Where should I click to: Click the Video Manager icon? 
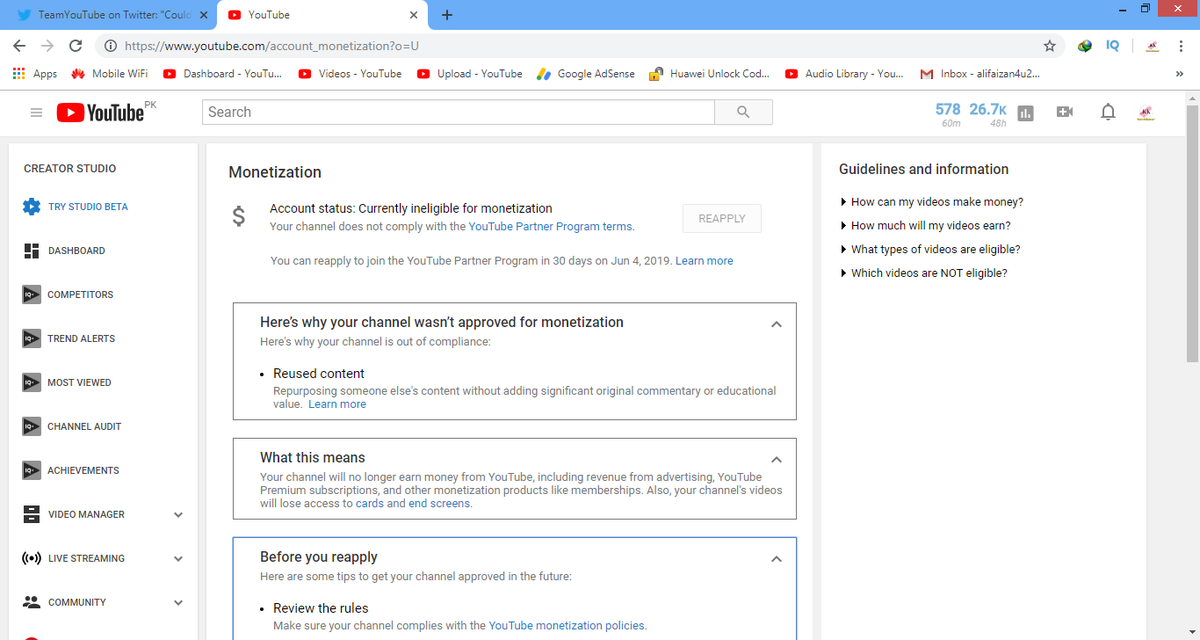point(31,515)
